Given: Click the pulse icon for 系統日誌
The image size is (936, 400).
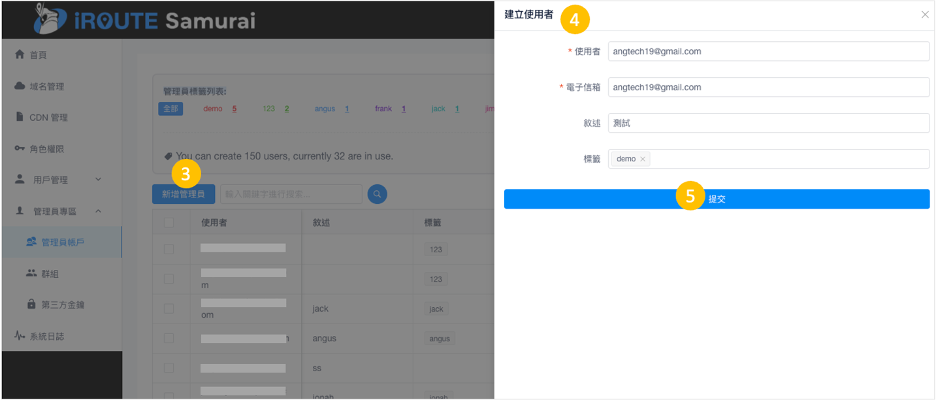Looking at the screenshot, I should pos(19,336).
